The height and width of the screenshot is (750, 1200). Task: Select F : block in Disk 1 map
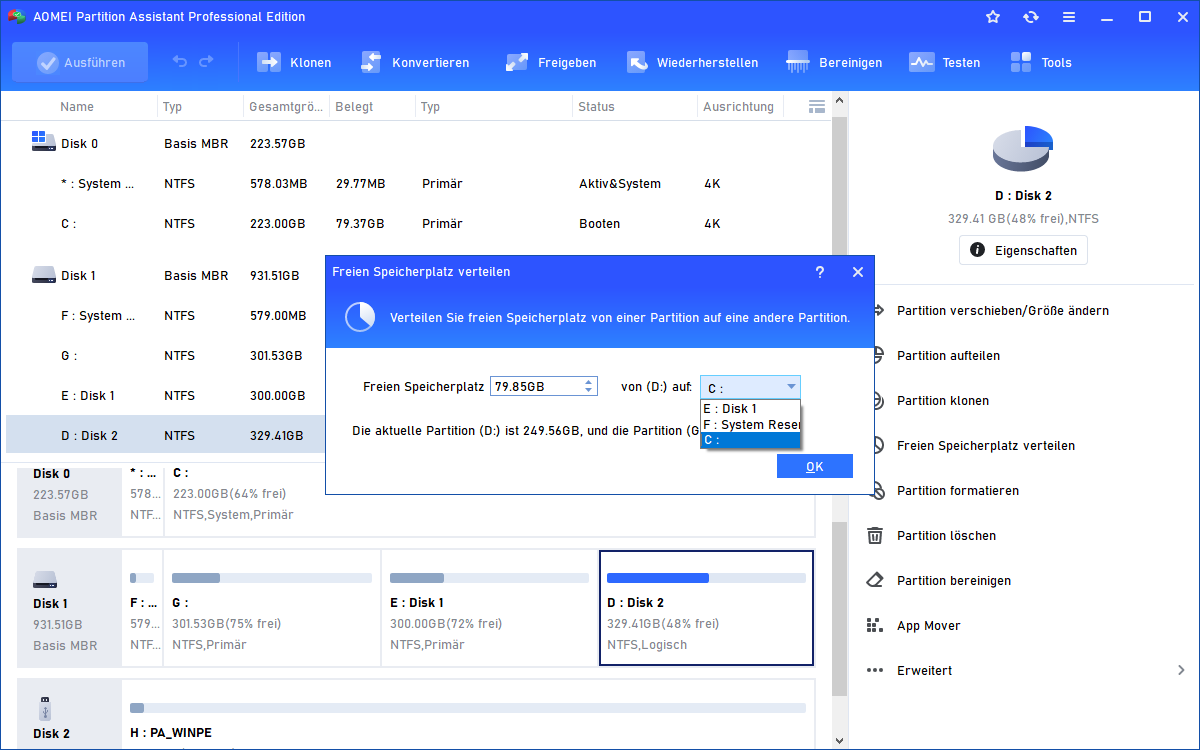142,607
